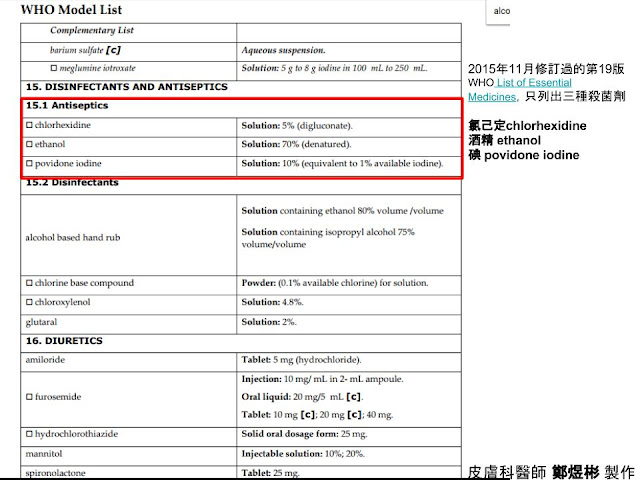Select the 'WHO Model List' heading
This screenshot has height=480, width=640.
coord(71,10)
